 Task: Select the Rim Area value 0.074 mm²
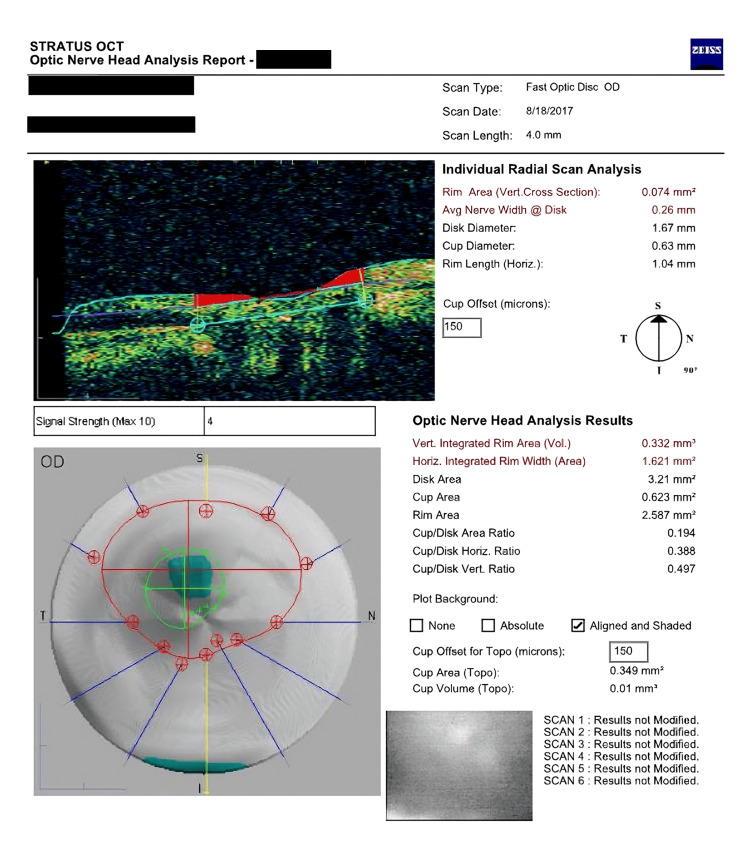click(x=668, y=192)
